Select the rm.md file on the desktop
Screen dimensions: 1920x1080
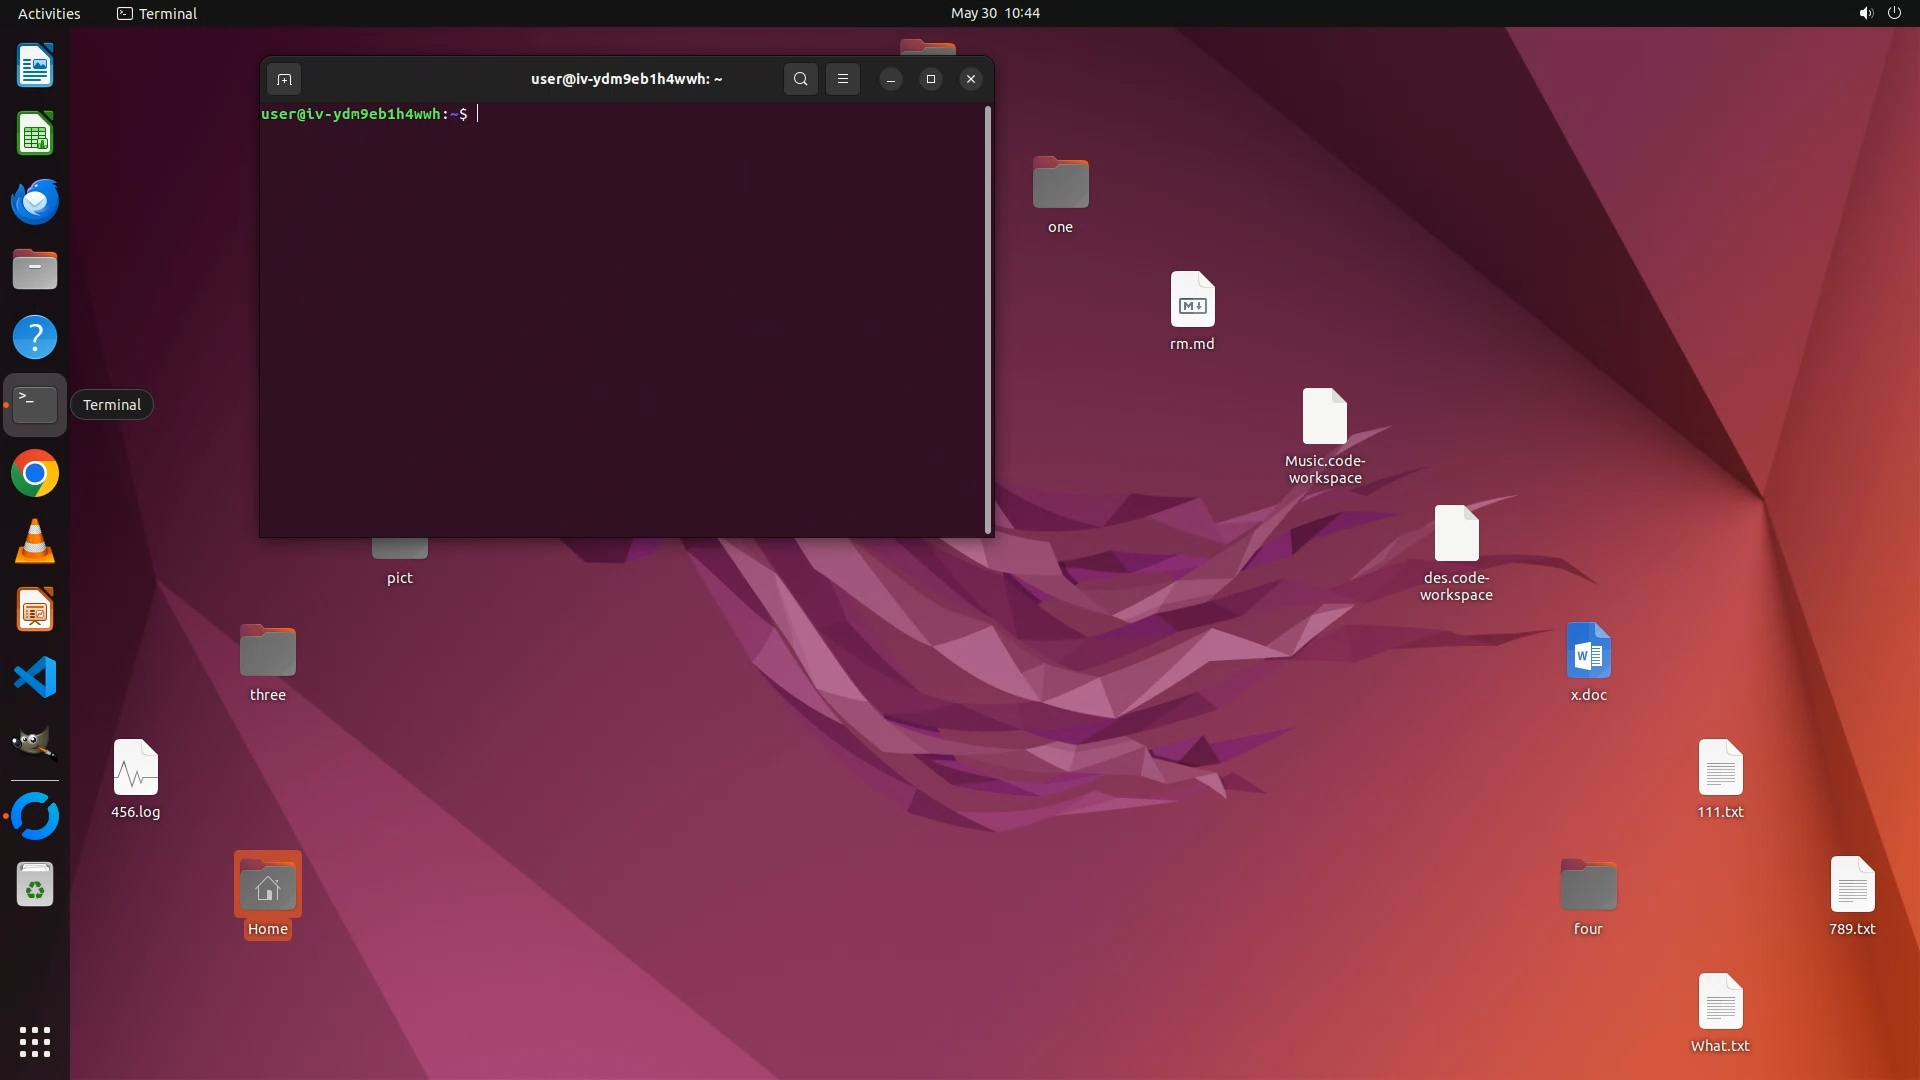1192,300
